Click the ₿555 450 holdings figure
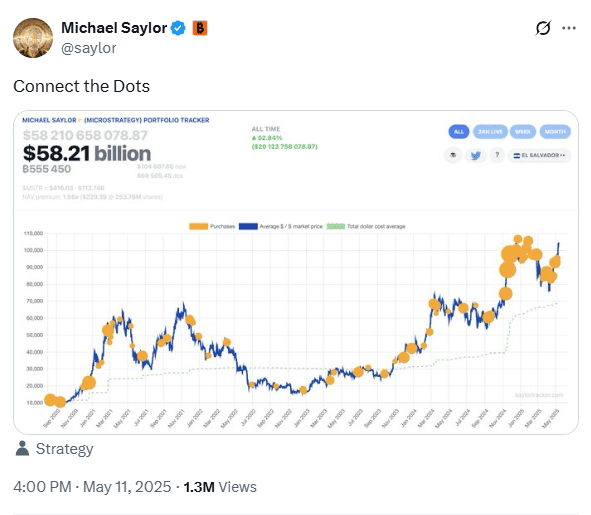The image size is (591, 515). pyautogui.click(x=47, y=169)
